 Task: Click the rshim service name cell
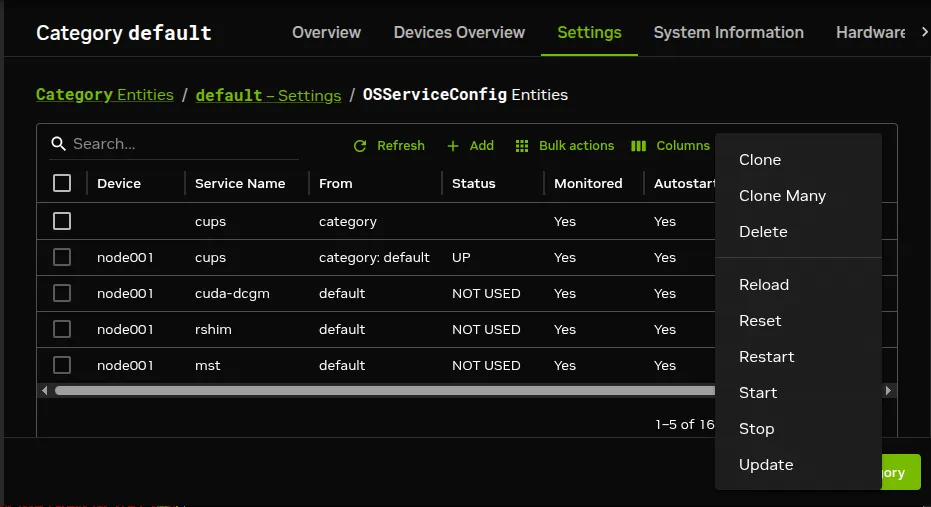[213, 329]
